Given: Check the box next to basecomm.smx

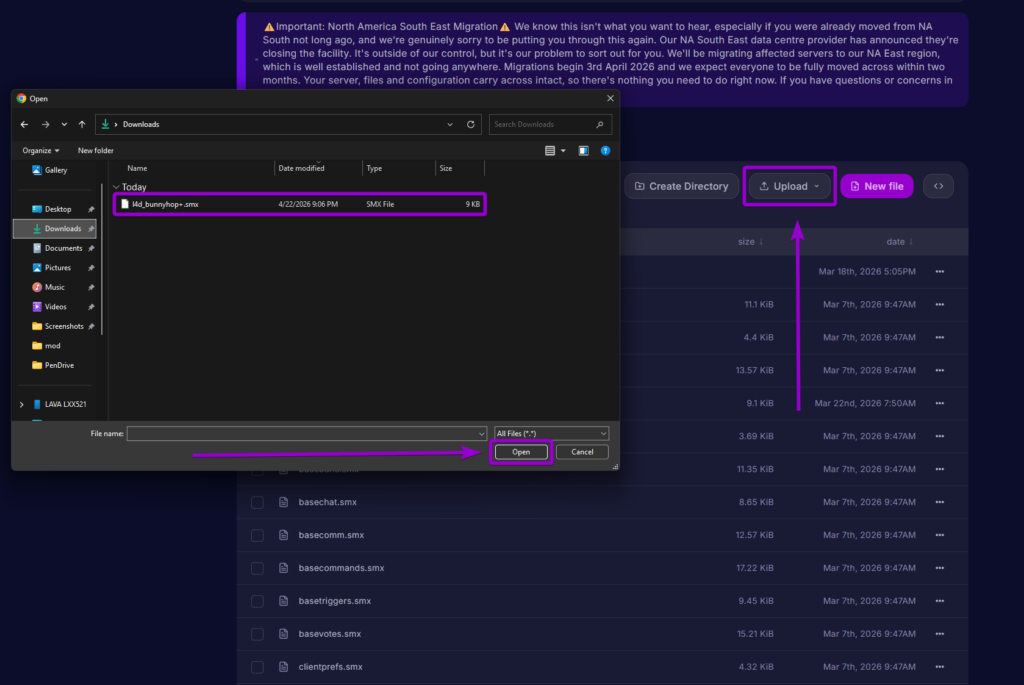Looking at the screenshot, I should click(257, 535).
